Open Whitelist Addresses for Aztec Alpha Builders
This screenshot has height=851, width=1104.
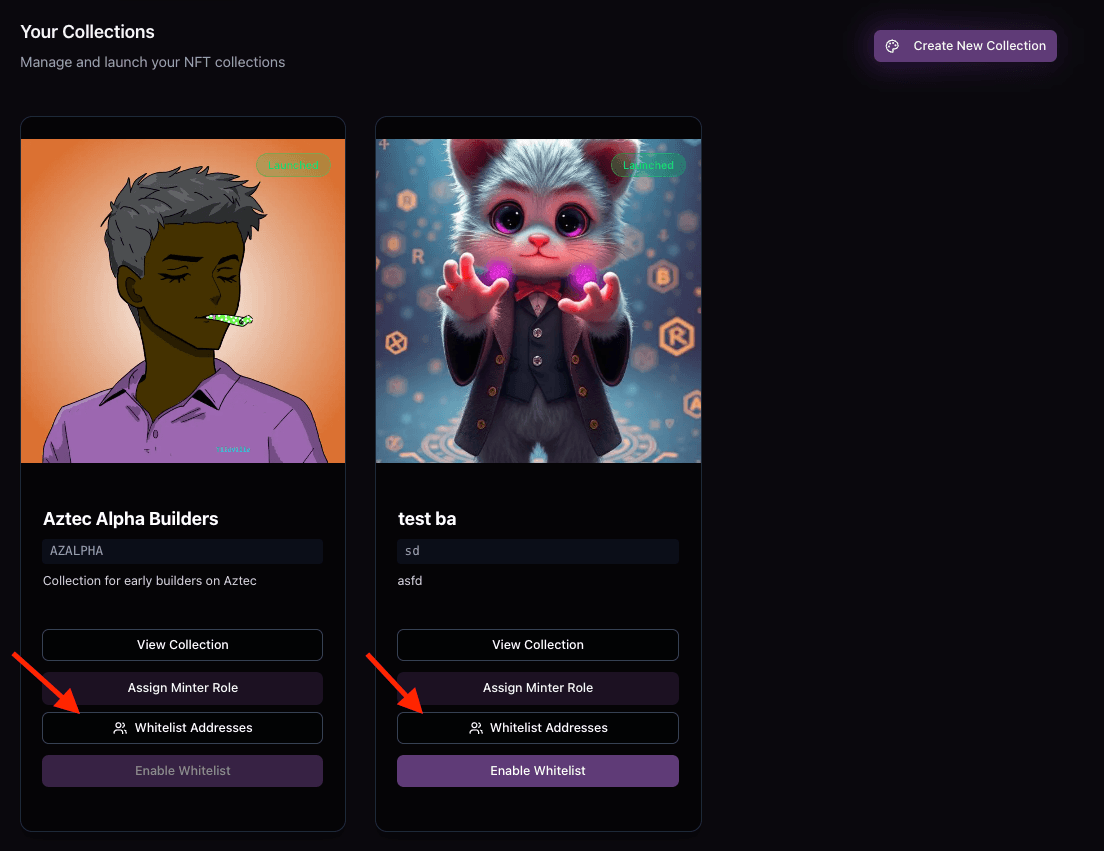coord(182,728)
